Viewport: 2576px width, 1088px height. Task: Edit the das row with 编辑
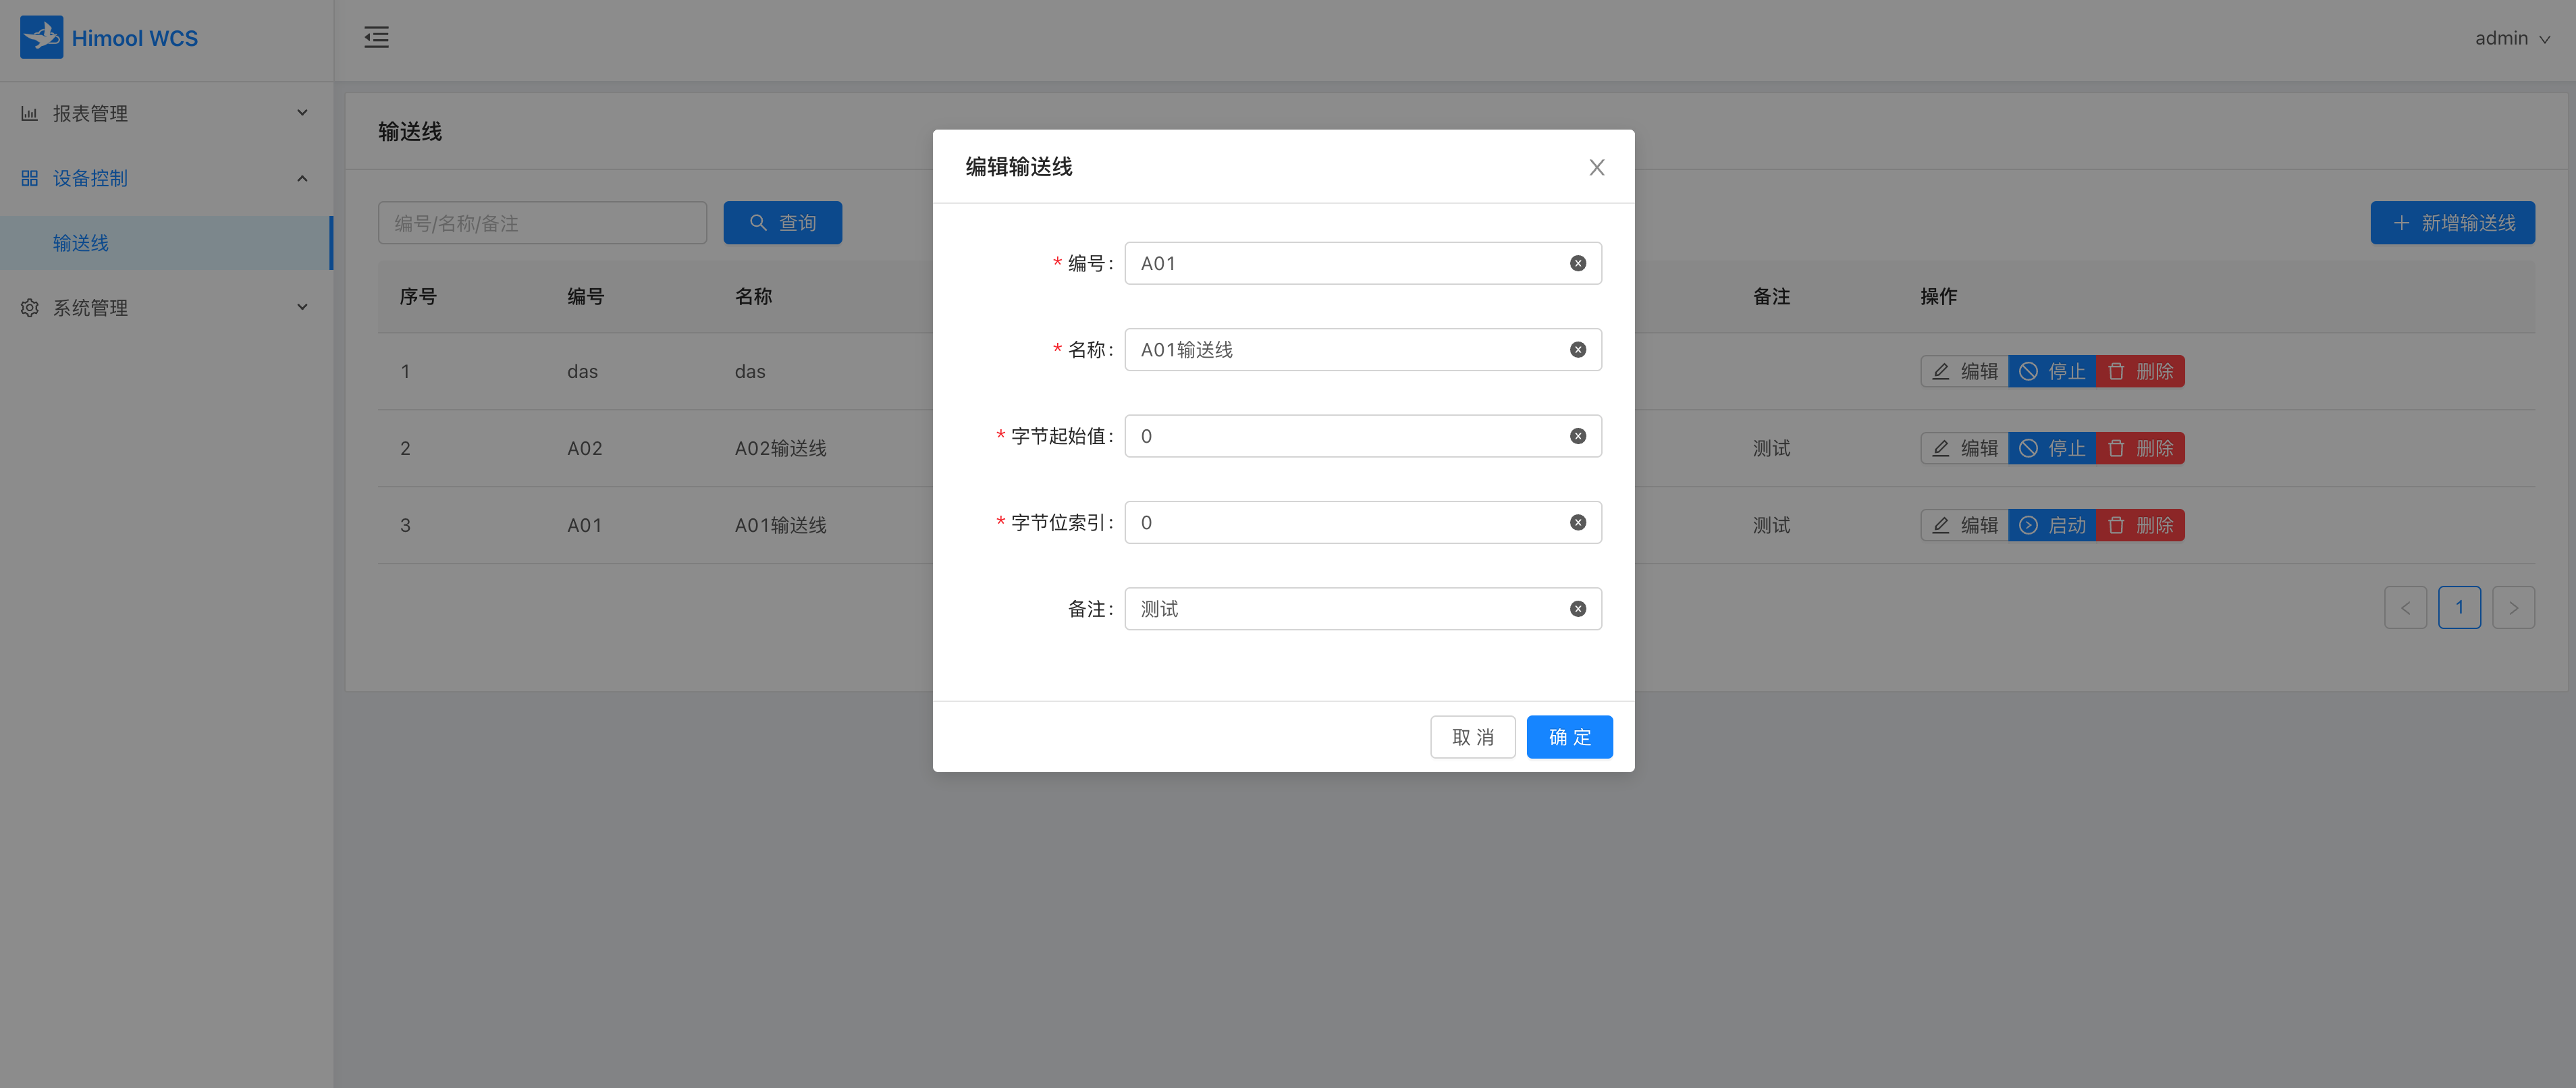(x=1964, y=371)
